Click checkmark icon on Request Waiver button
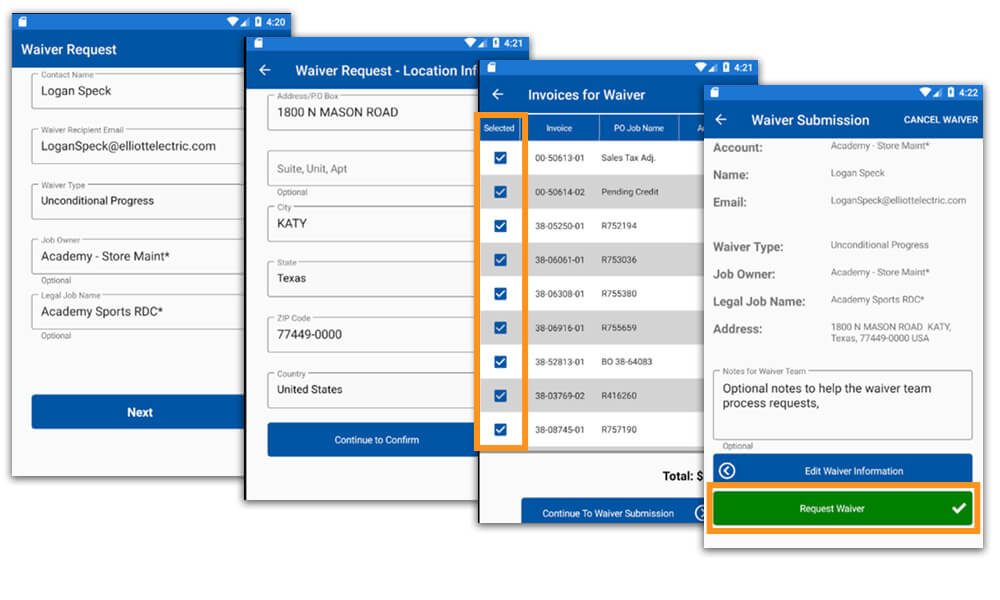Image resolution: width=1000 pixels, height=600 pixels. click(x=959, y=509)
